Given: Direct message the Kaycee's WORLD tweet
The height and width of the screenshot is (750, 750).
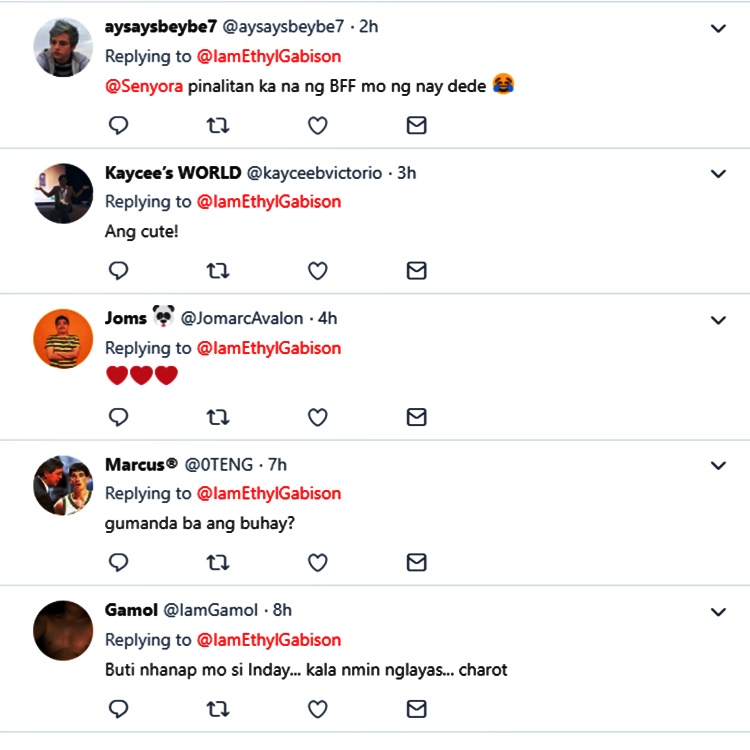Looking at the screenshot, I should [416, 271].
